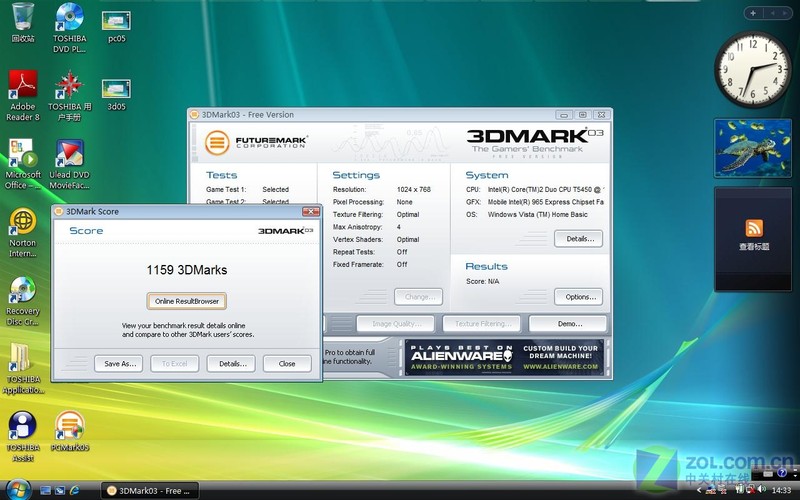Open the TOSHIBA user manual shortcut
800x500 pixels.
click(x=69, y=95)
